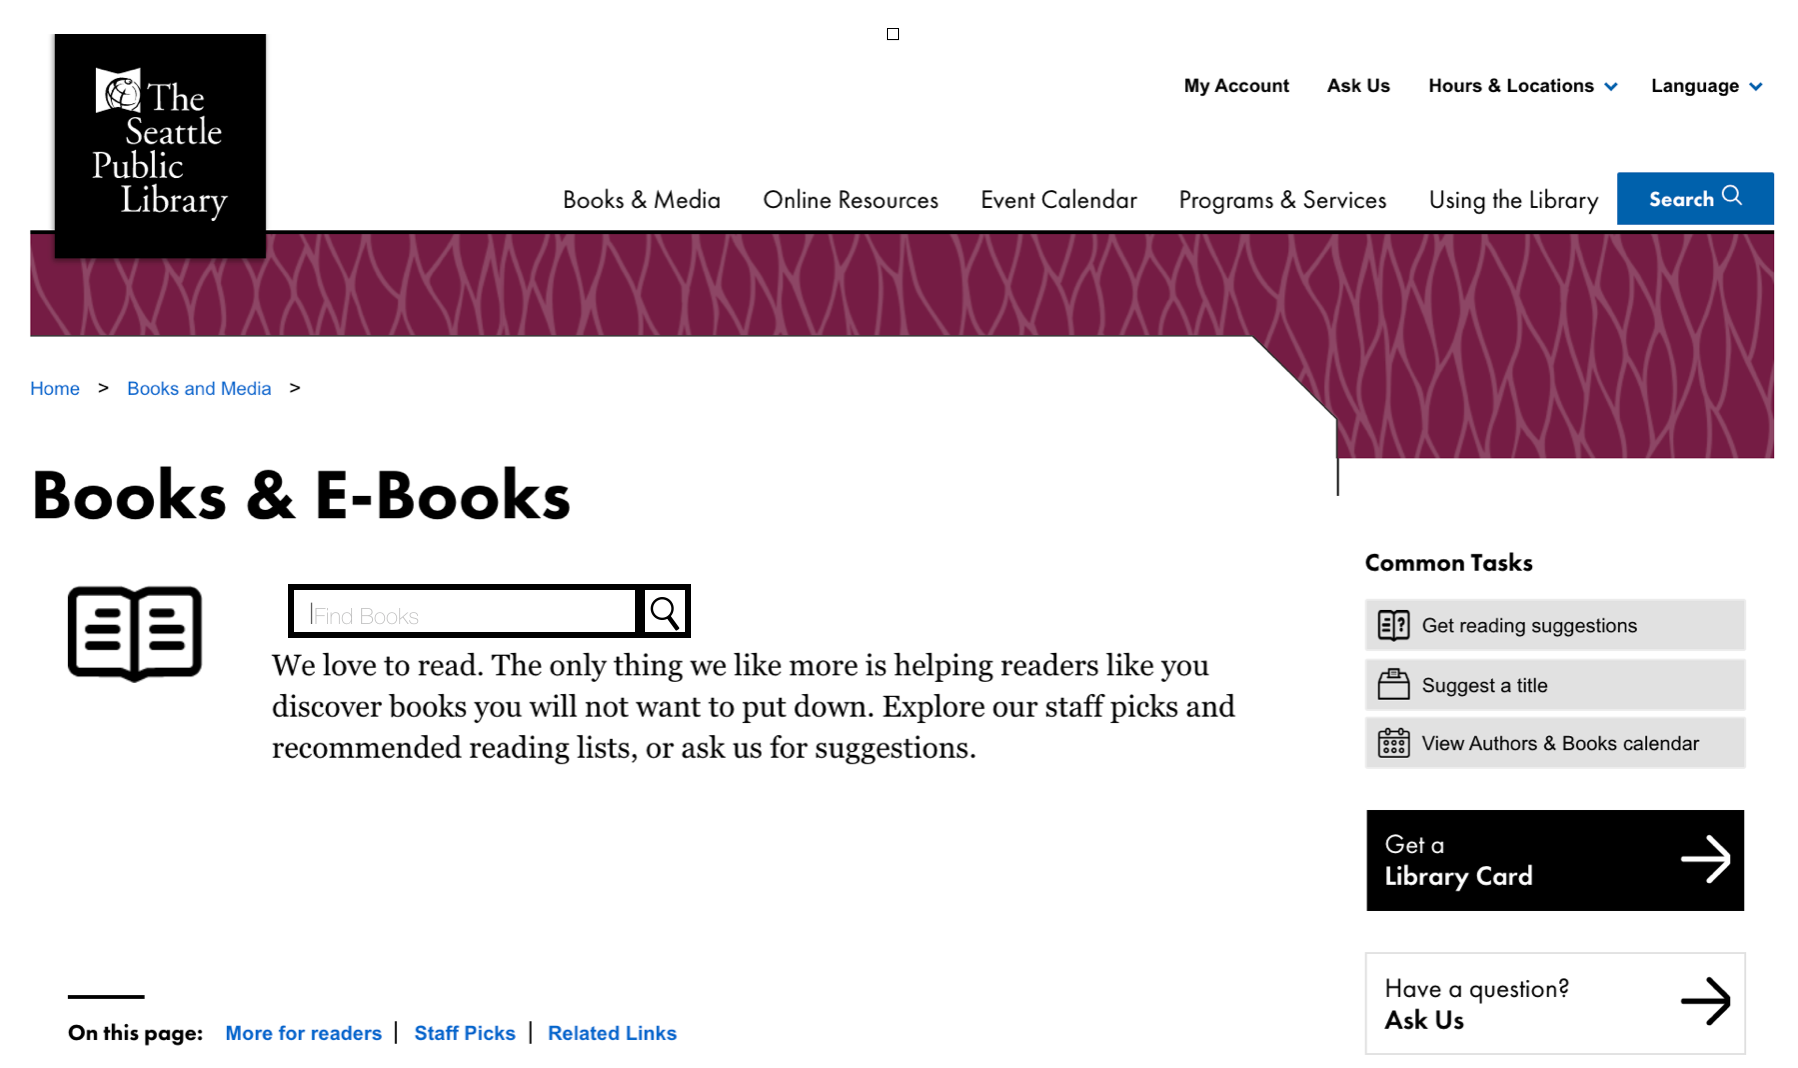Click the magnifier icon beside Find Books
Screen dimensions: 1798x1068
pos(664,611)
